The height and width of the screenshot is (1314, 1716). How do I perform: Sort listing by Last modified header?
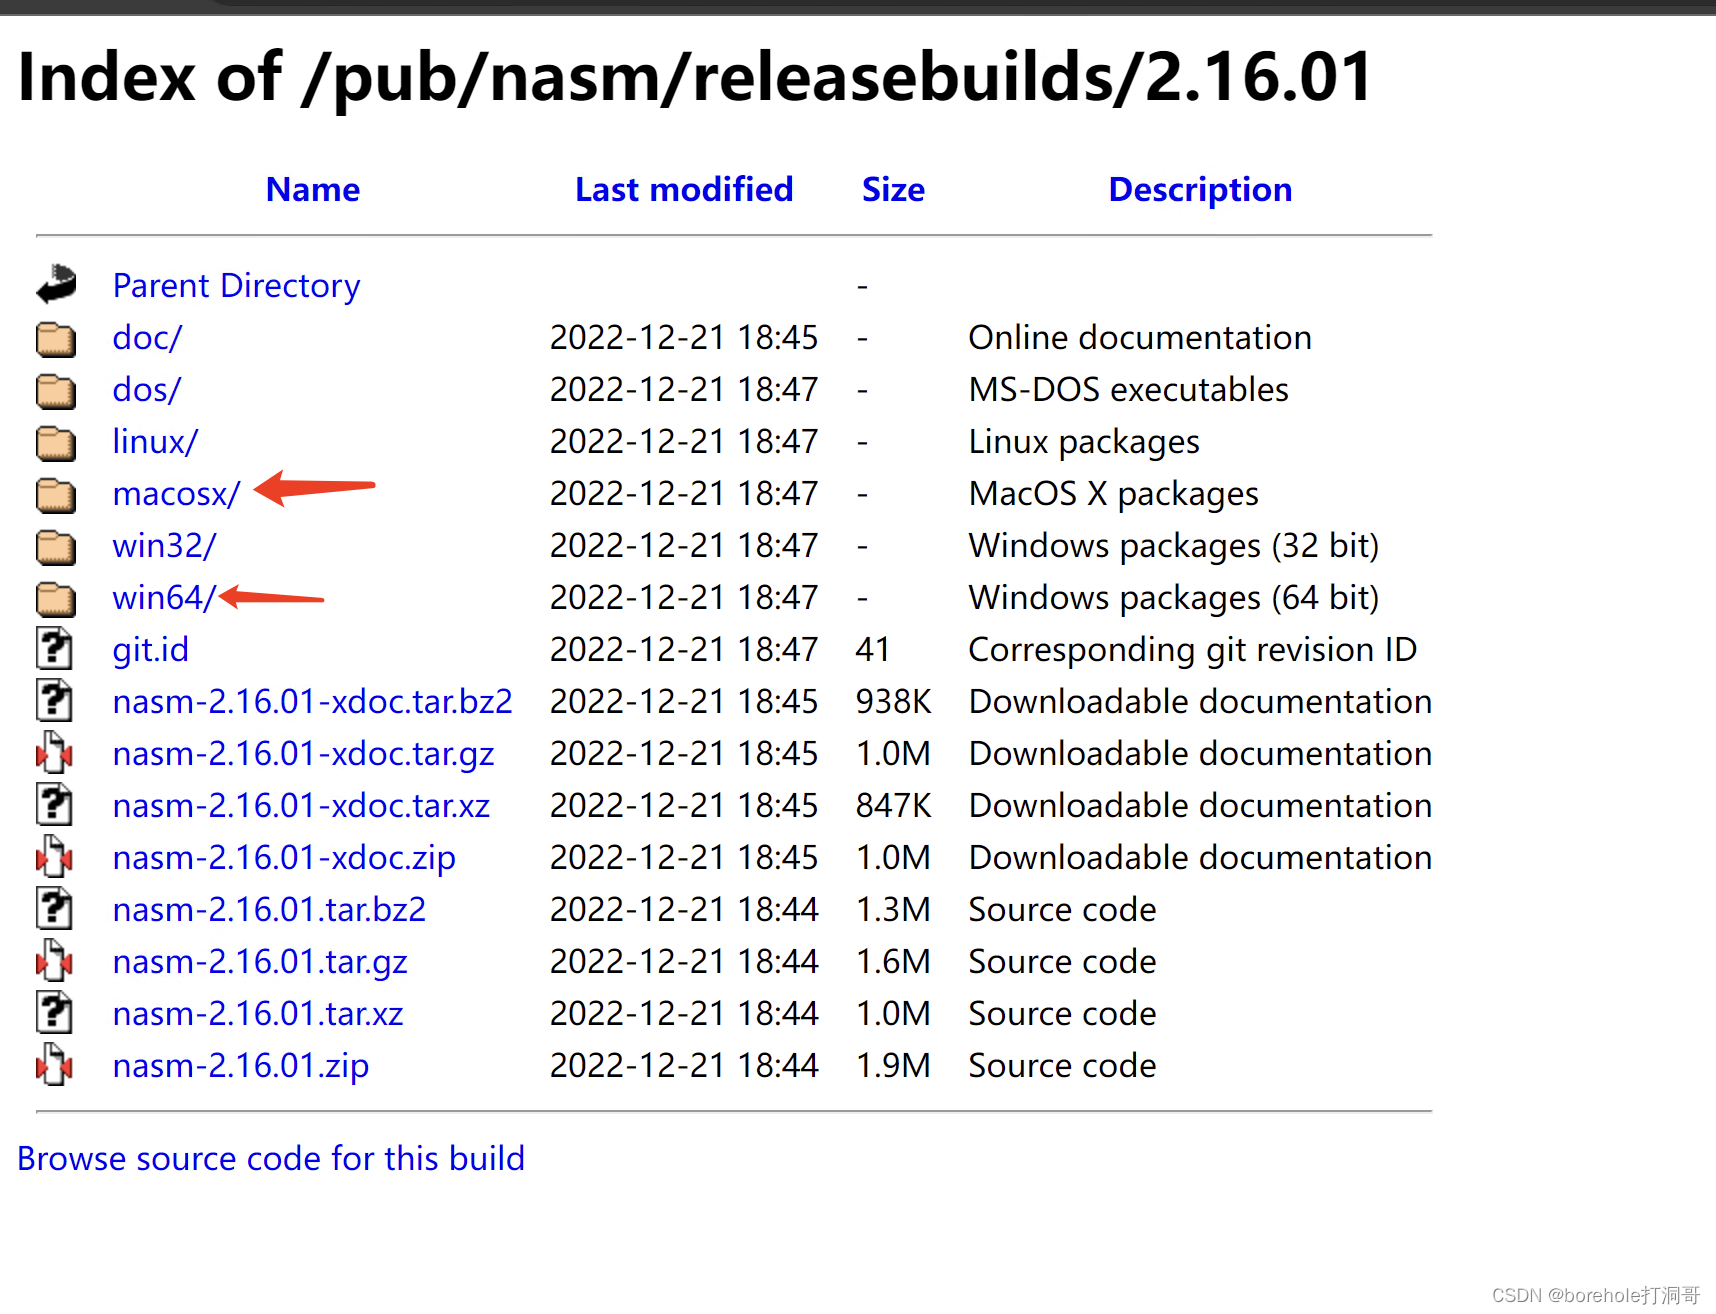(x=684, y=189)
